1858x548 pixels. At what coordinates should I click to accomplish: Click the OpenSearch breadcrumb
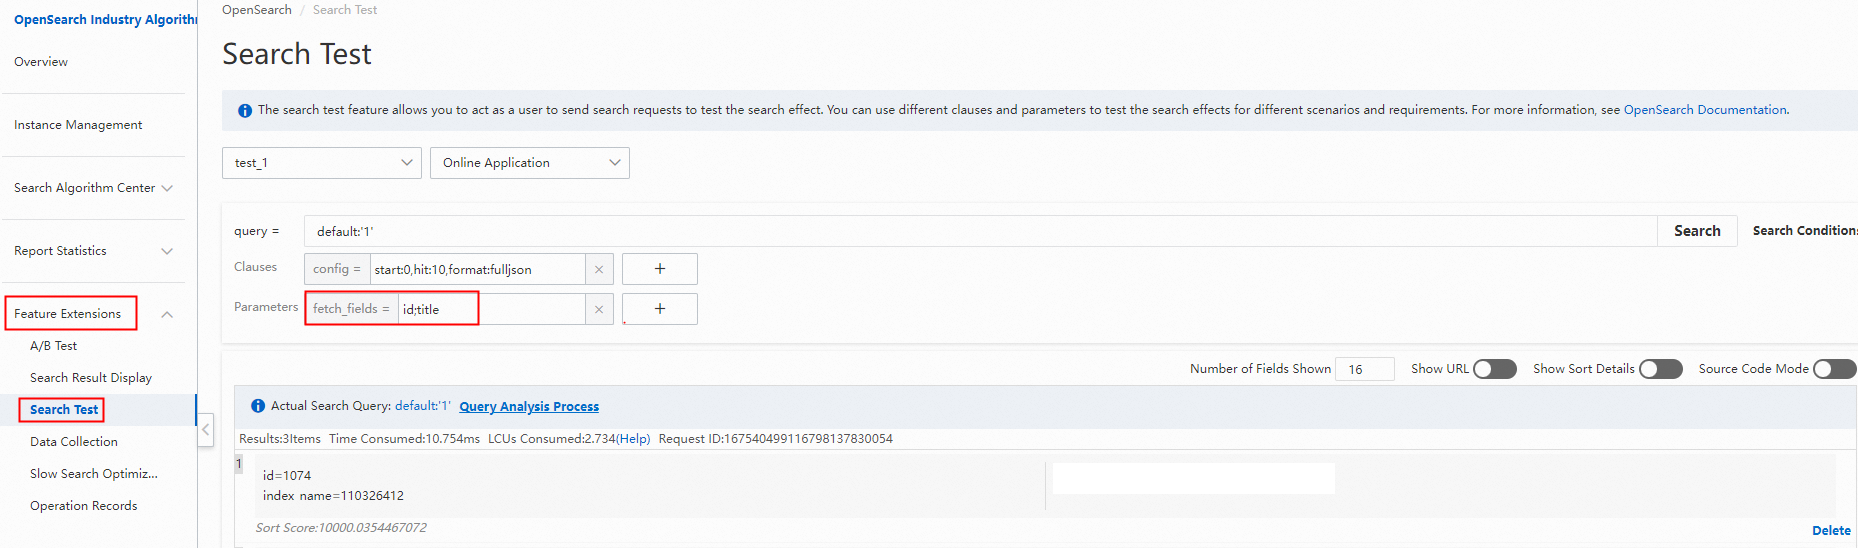point(257,10)
